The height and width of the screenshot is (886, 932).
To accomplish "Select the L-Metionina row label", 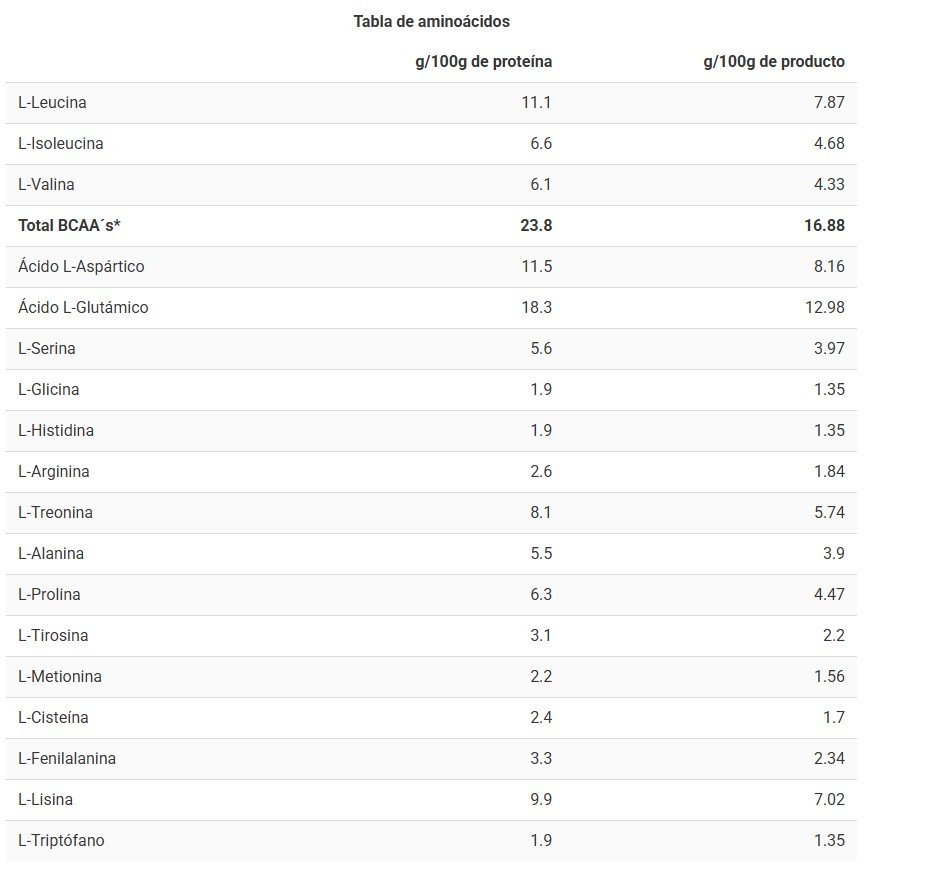I will [x=59, y=677].
